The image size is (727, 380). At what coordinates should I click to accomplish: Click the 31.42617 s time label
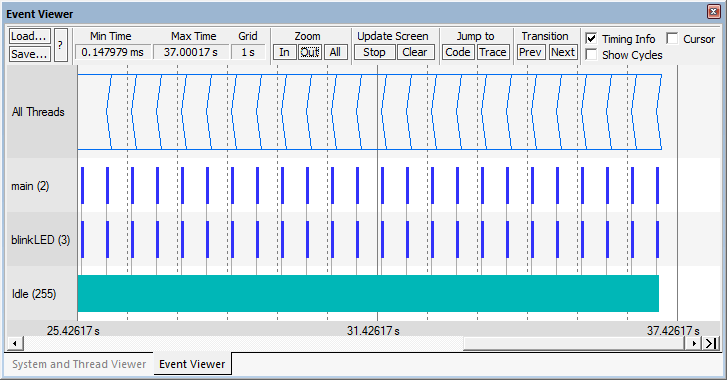click(373, 330)
